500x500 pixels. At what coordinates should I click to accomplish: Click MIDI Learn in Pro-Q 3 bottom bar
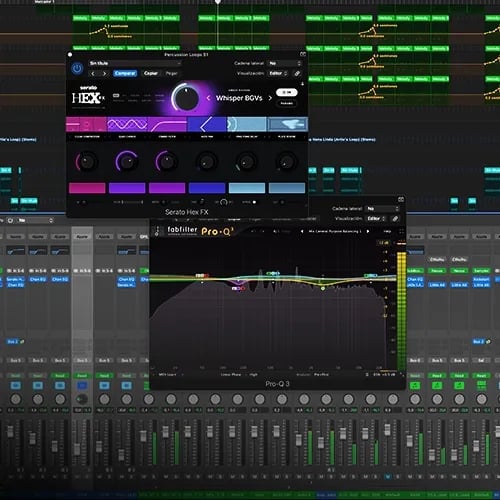pos(167,375)
